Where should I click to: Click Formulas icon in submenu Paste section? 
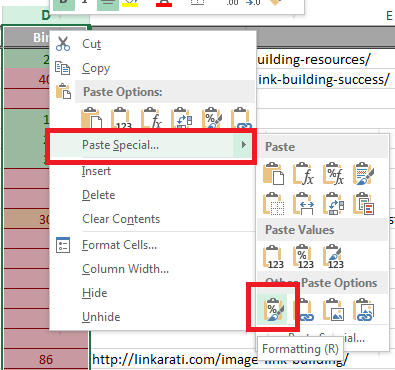(x=303, y=174)
